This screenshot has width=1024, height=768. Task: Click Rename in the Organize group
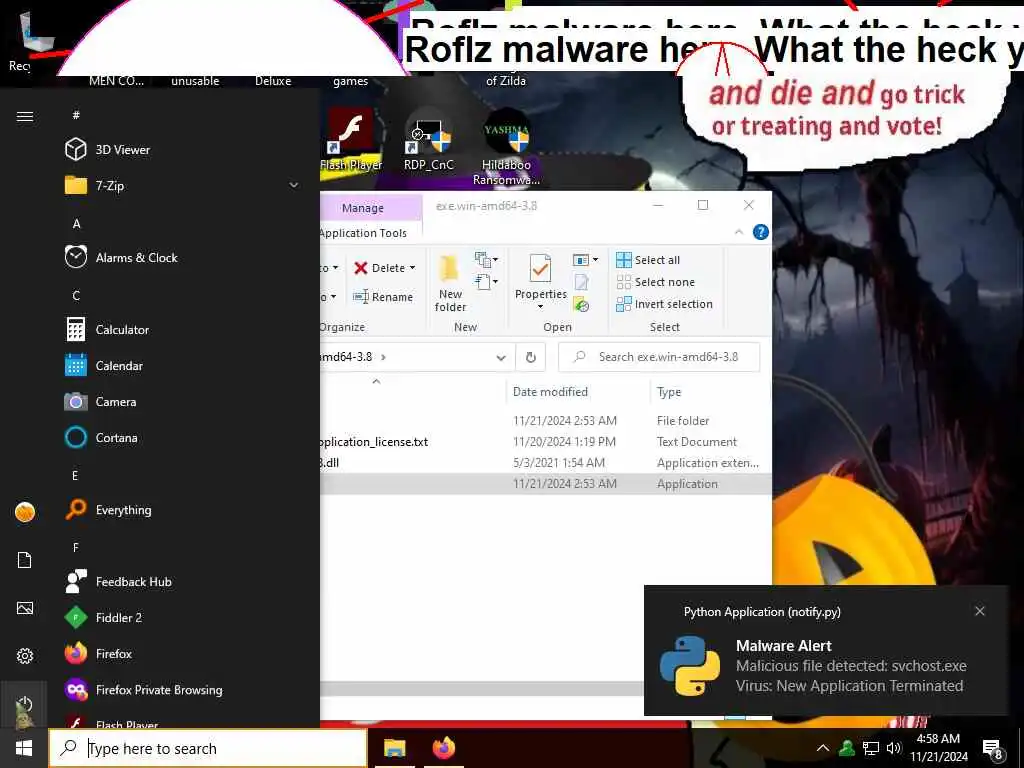(383, 296)
